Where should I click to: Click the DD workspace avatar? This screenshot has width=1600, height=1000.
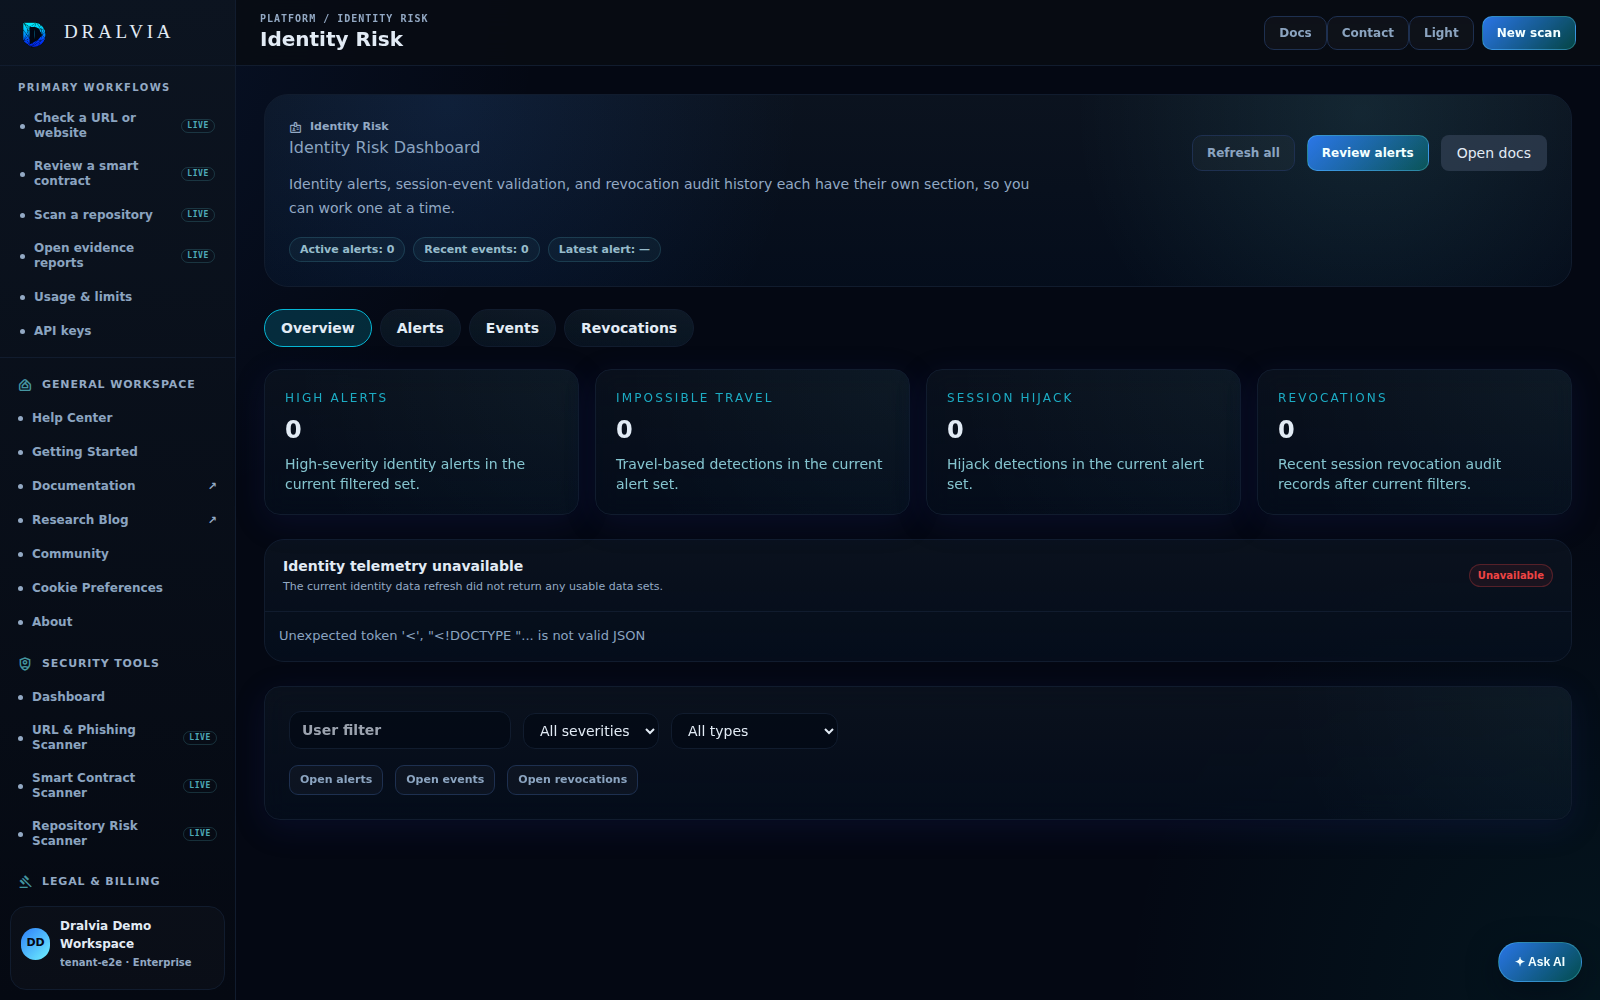pyautogui.click(x=36, y=944)
